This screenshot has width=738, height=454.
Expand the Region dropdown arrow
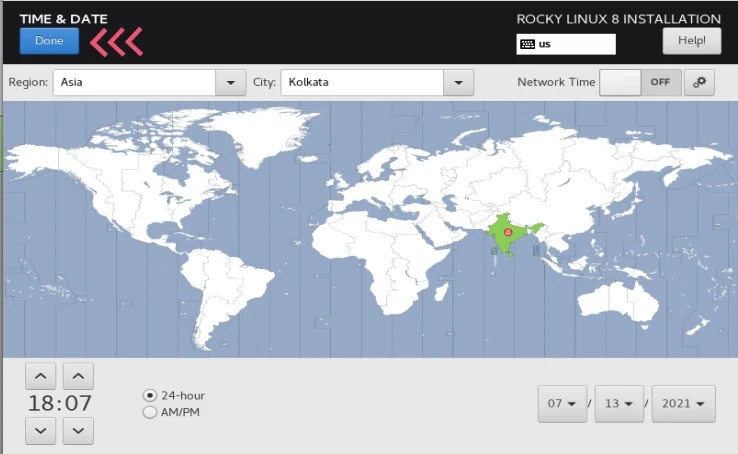coord(231,83)
